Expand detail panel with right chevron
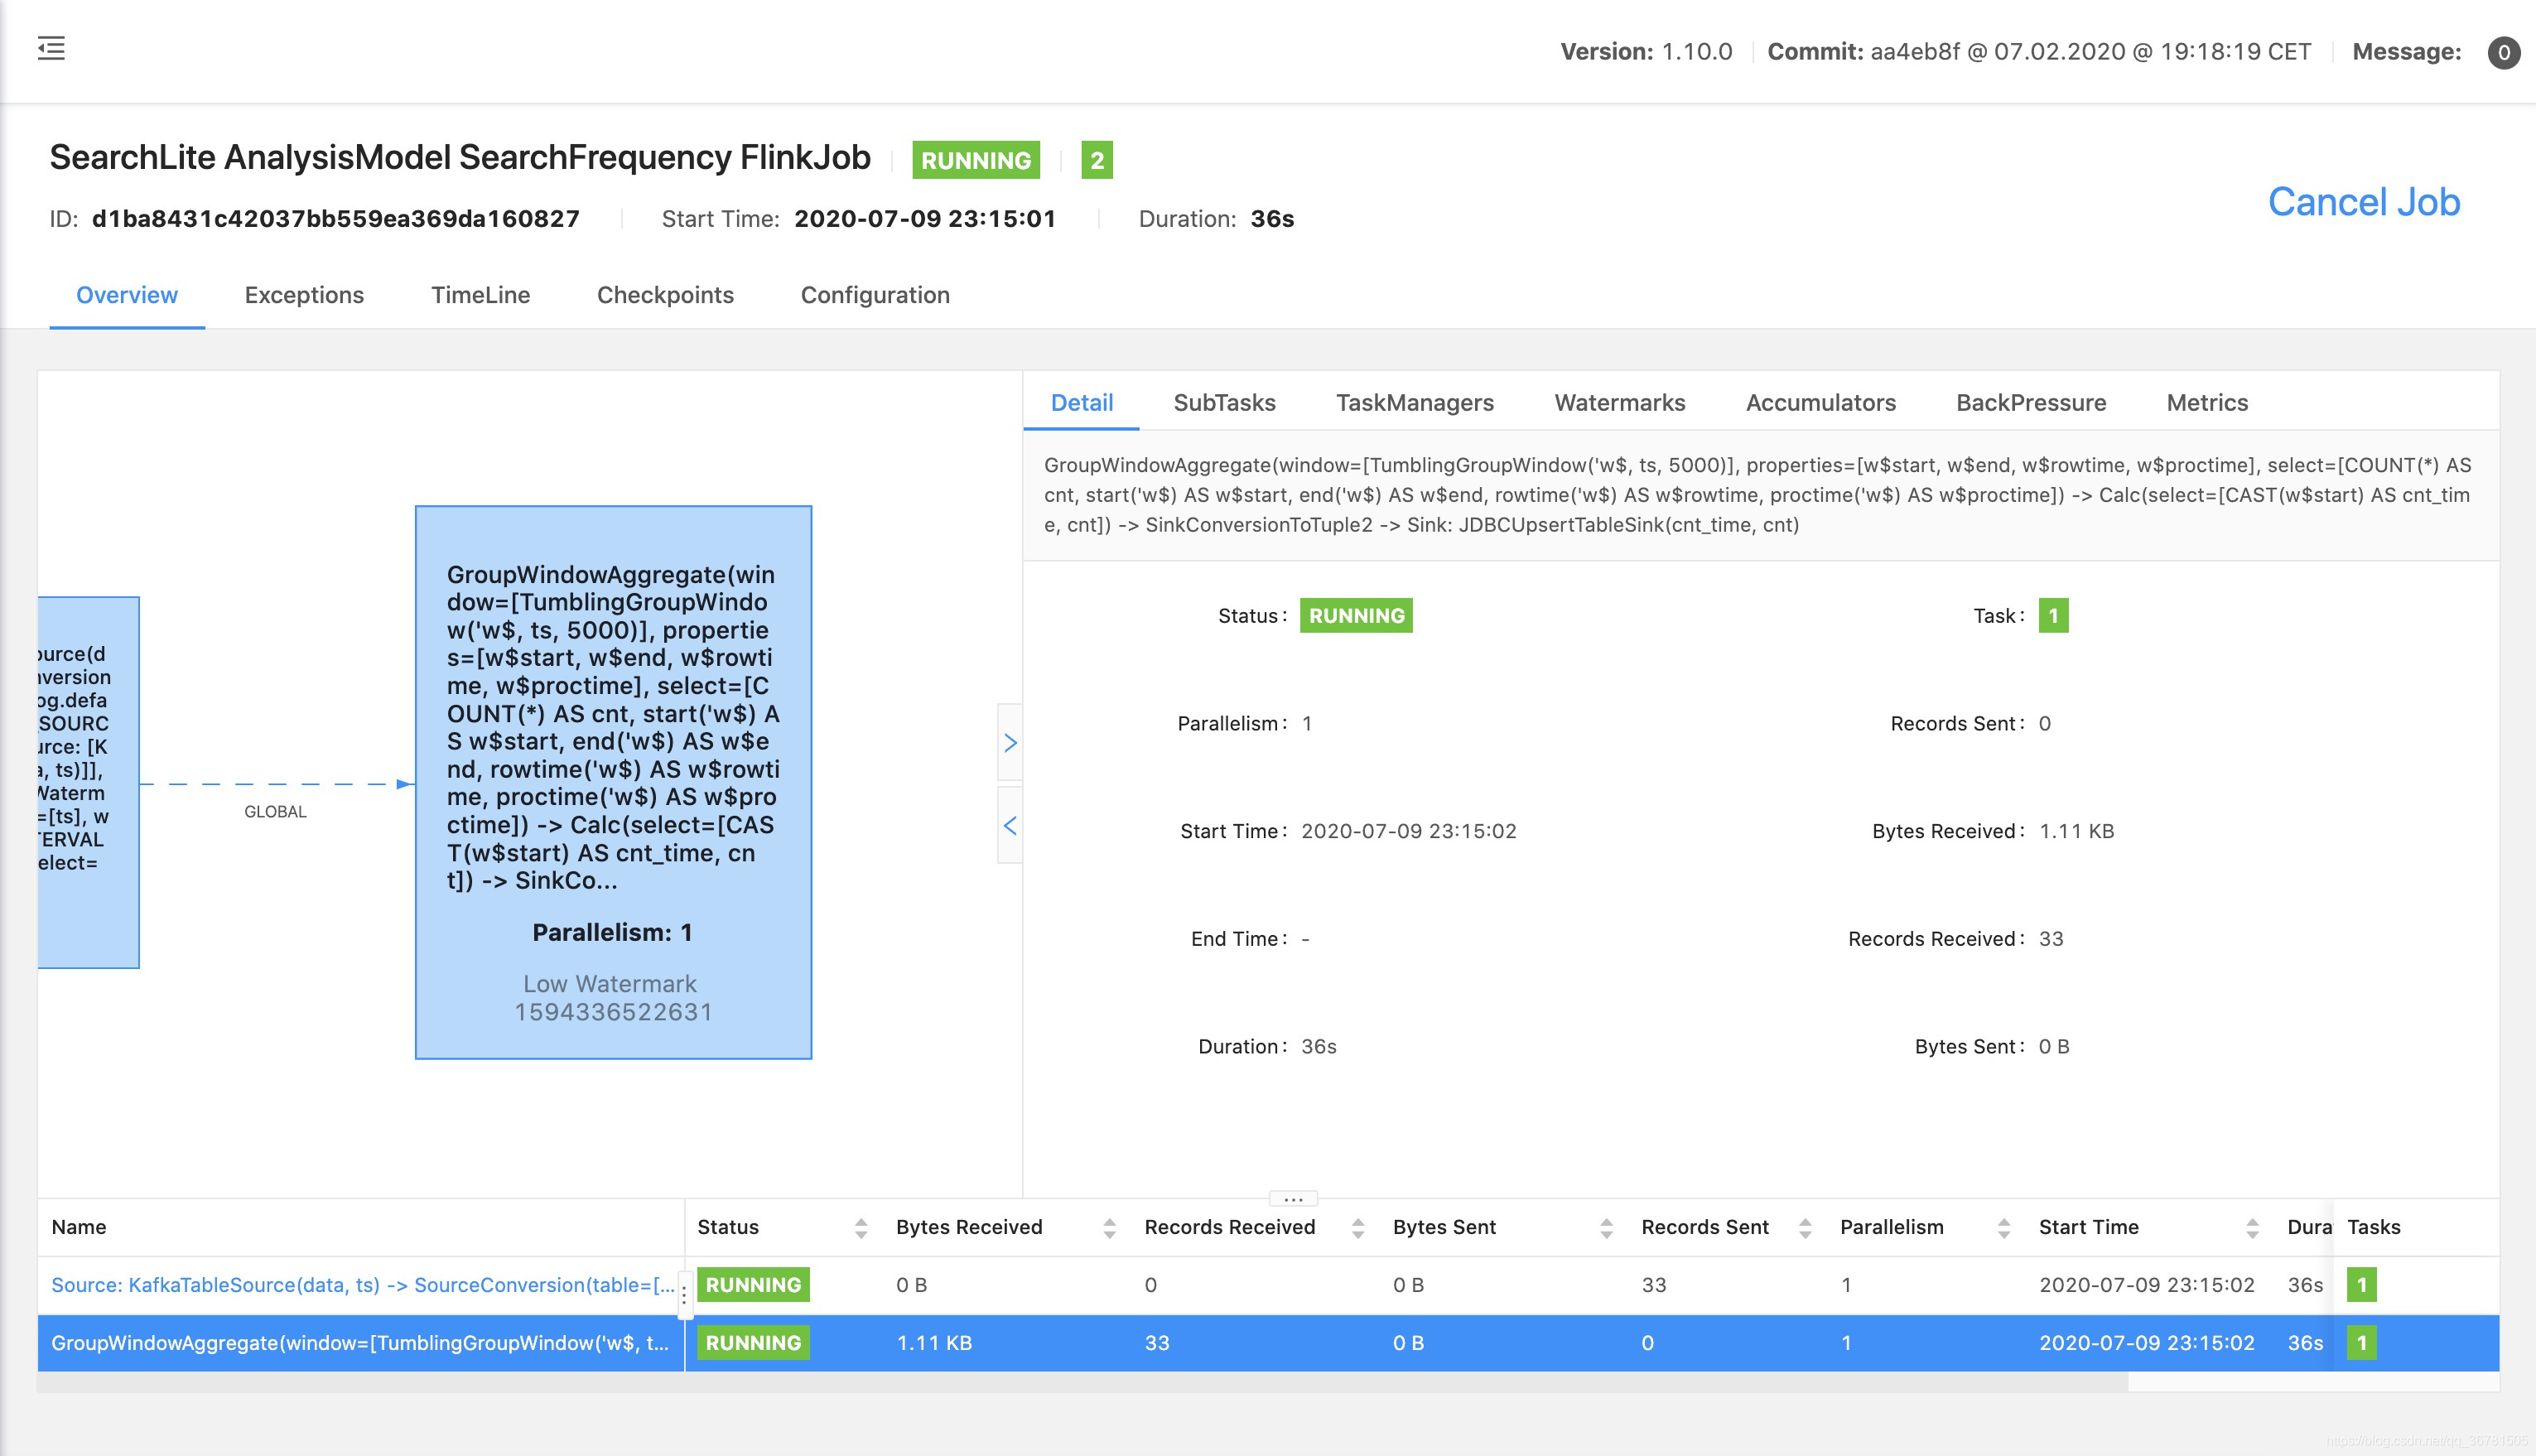The image size is (2536, 1456). tap(1010, 742)
